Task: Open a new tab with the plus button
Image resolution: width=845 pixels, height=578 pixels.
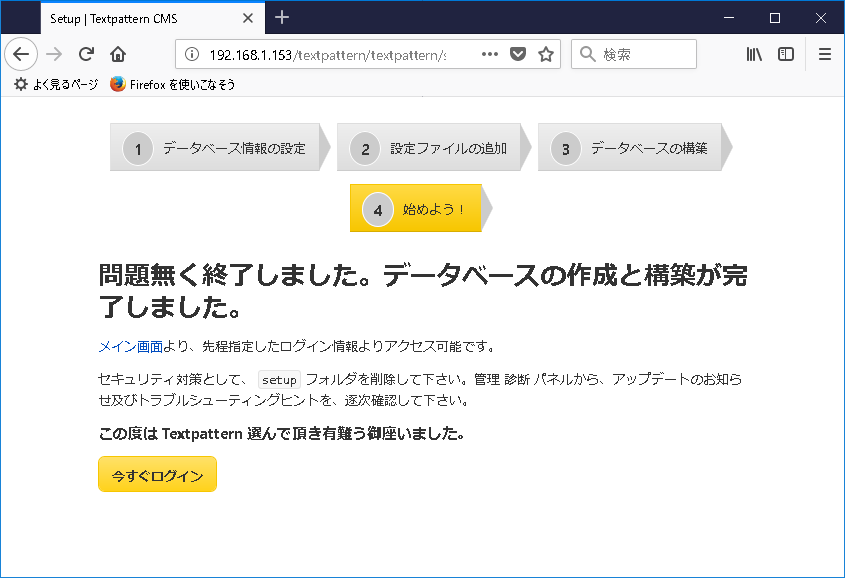Action: tap(283, 17)
